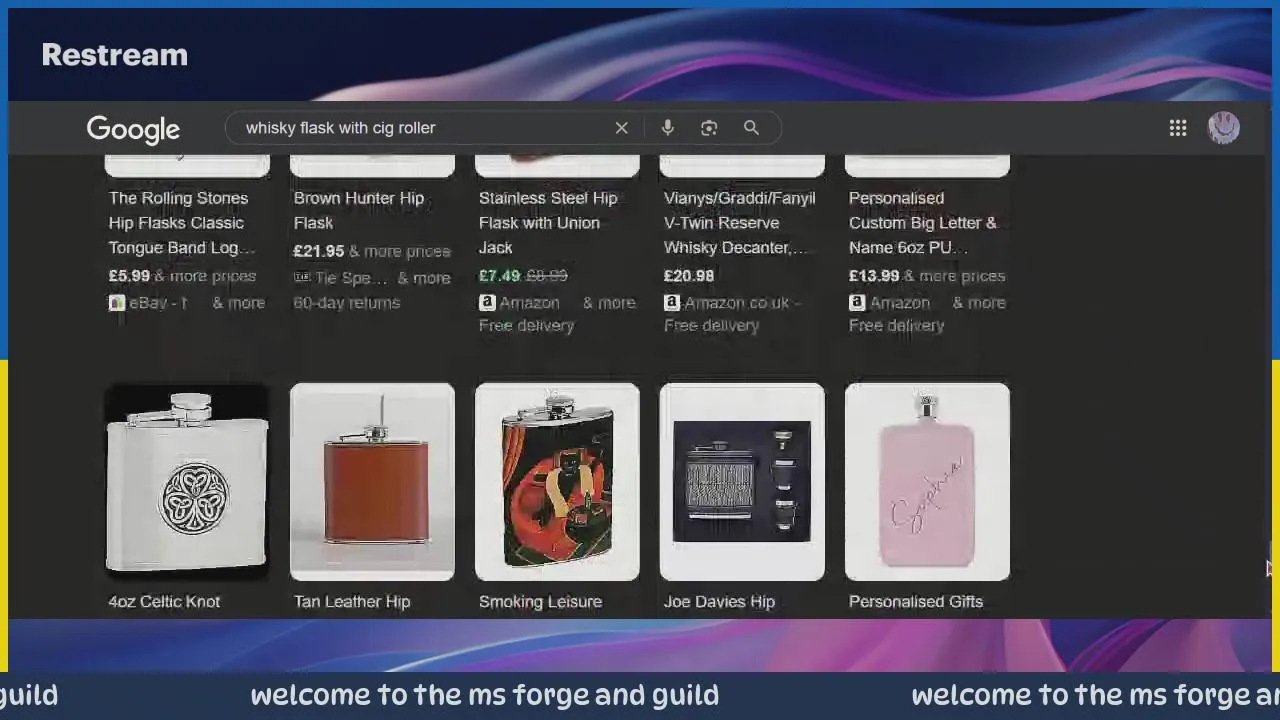
Task: Click the Google logo
Action: click(x=133, y=129)
